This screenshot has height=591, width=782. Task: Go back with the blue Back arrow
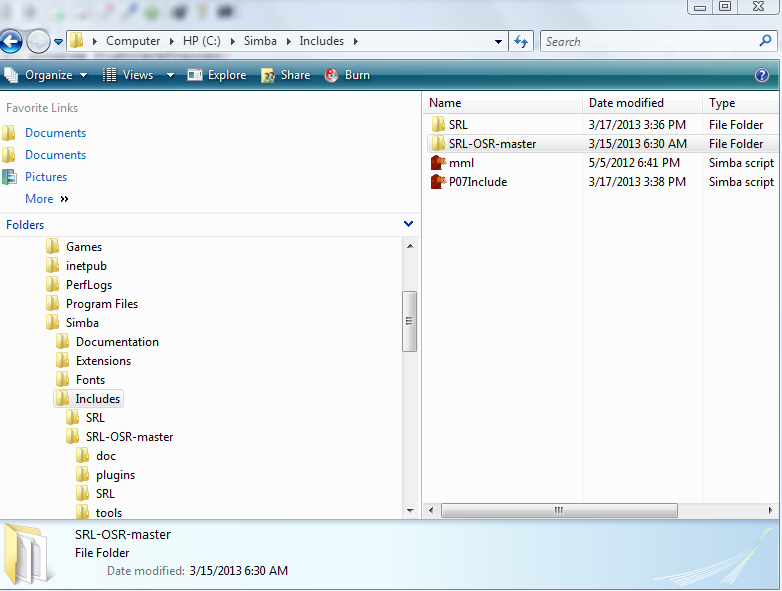pos(11,41)
